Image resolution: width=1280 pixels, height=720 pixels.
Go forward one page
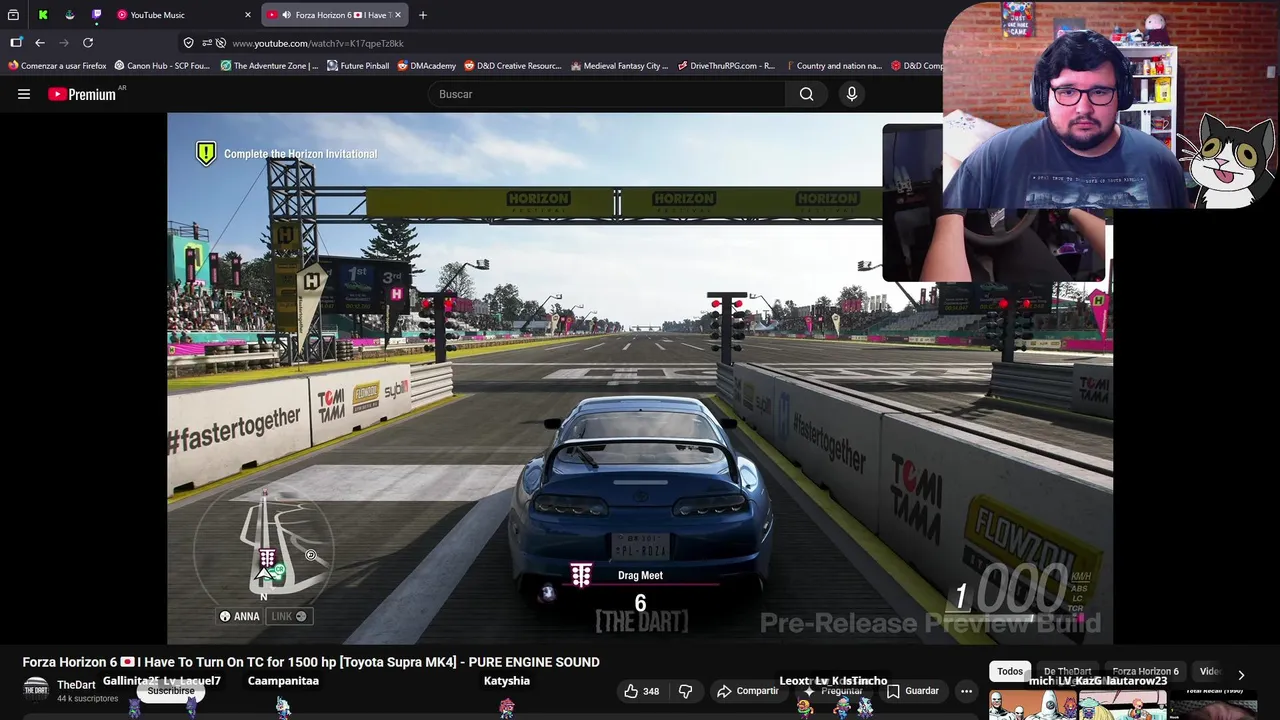[x=64, y=43]
